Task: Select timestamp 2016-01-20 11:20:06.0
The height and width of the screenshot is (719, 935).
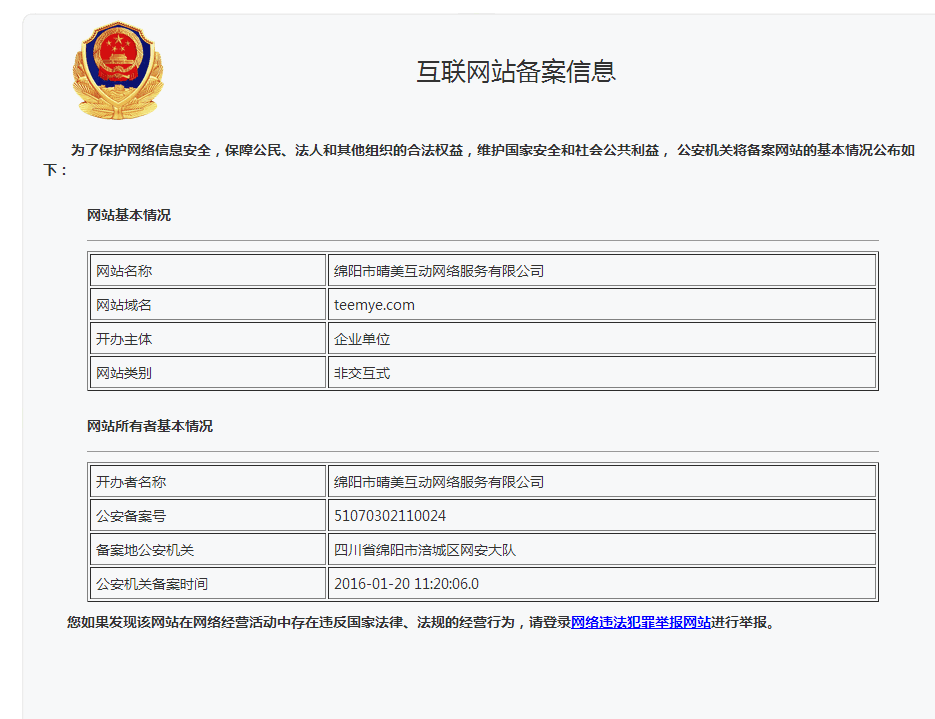Action: [x=406, y=584]
